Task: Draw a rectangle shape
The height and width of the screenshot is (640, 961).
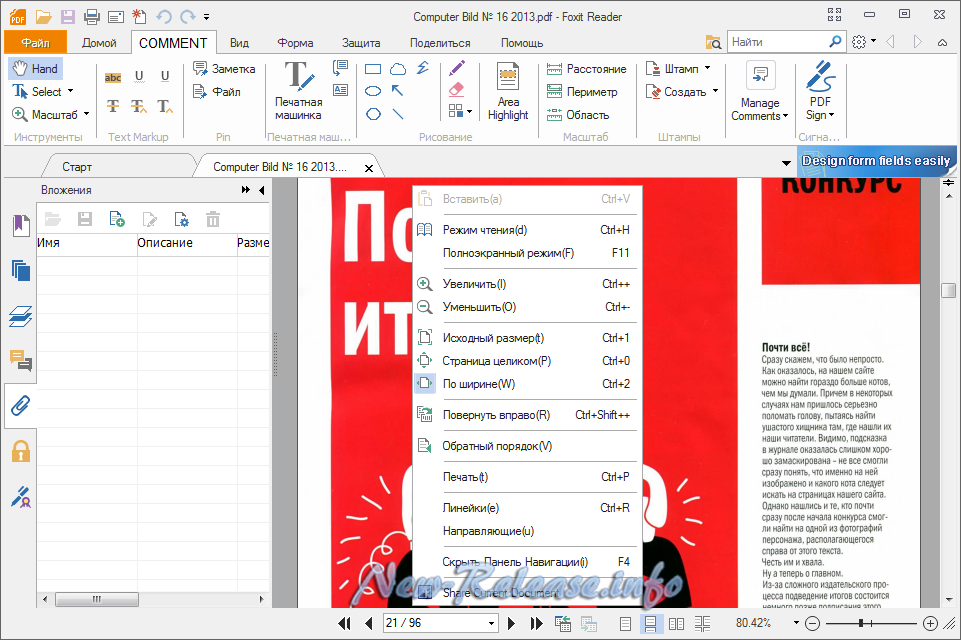Action: (373, 69)
